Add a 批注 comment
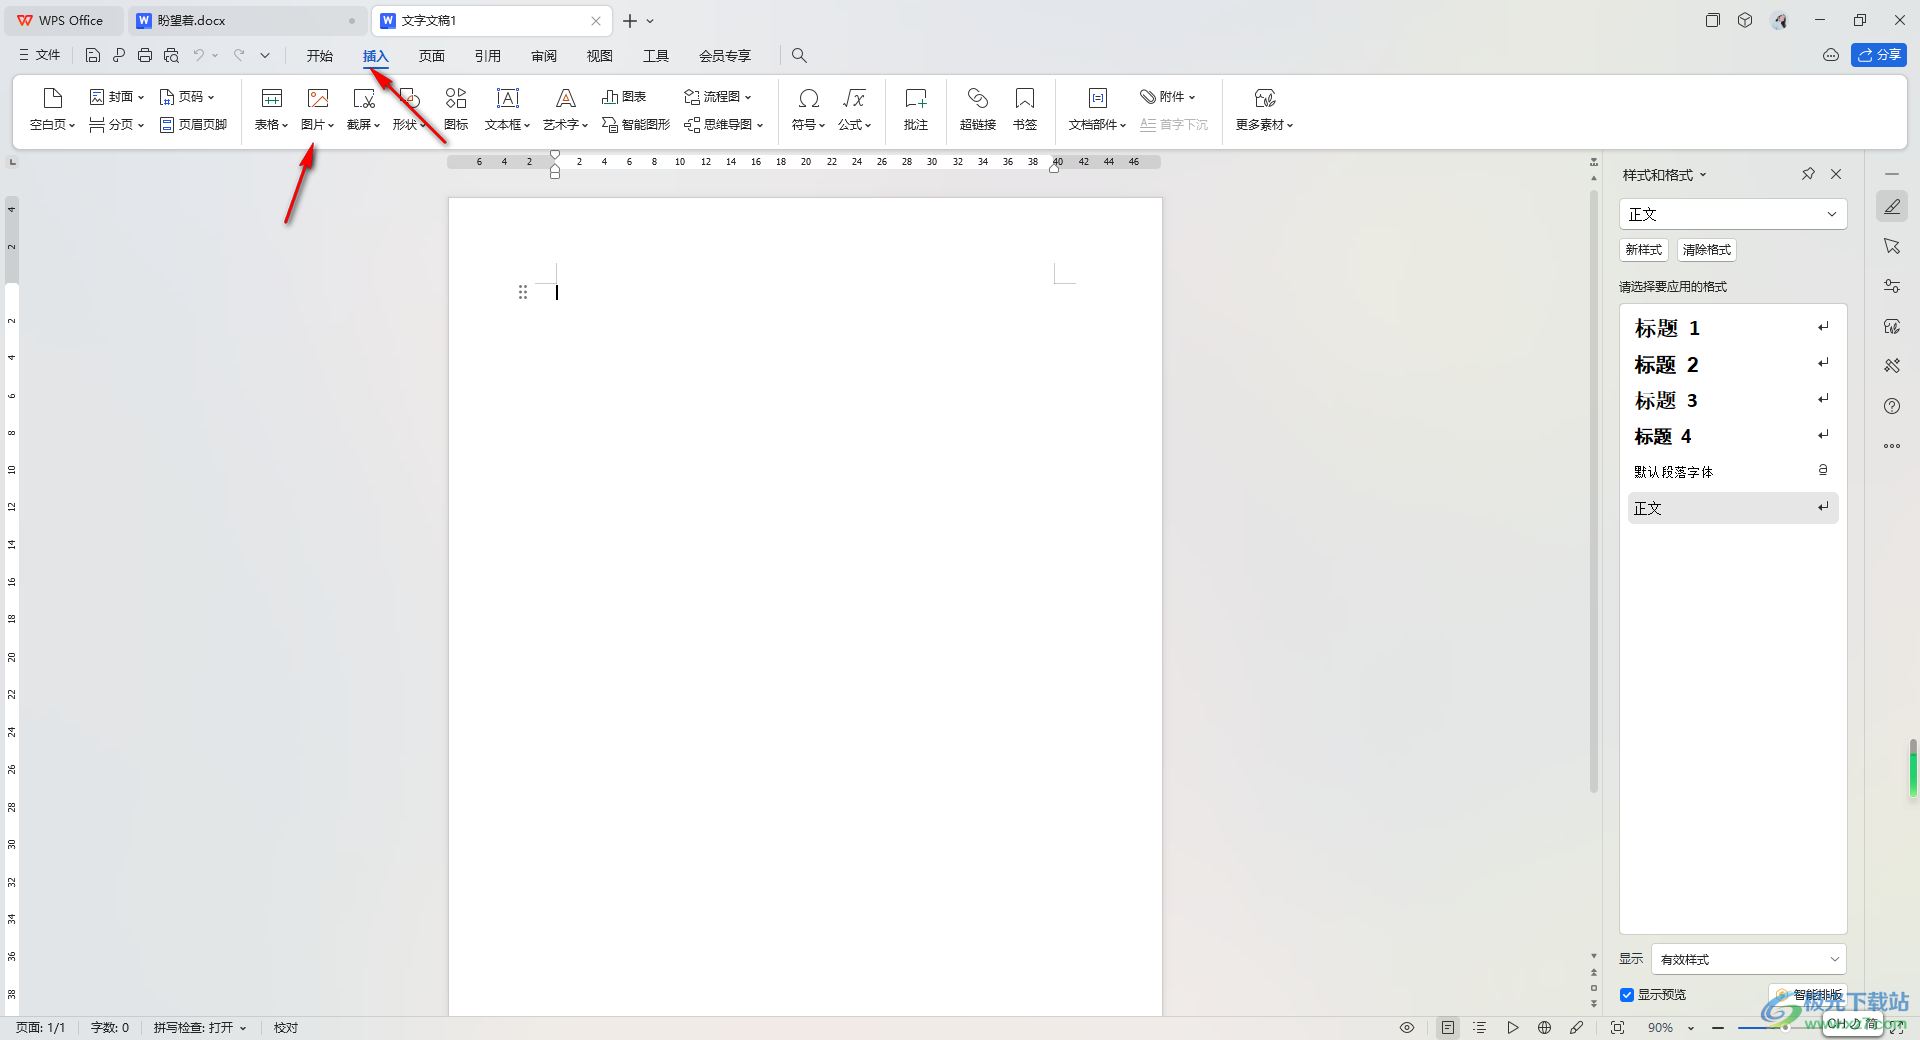This screenshot has height=1040, width=1920. 916,109
